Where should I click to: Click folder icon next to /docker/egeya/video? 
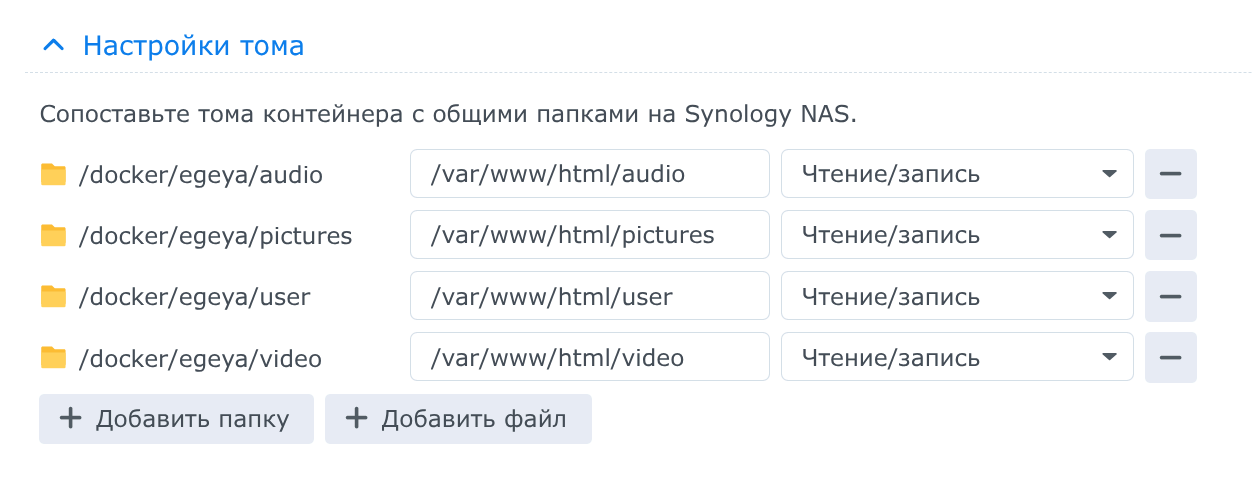(53, 358)
